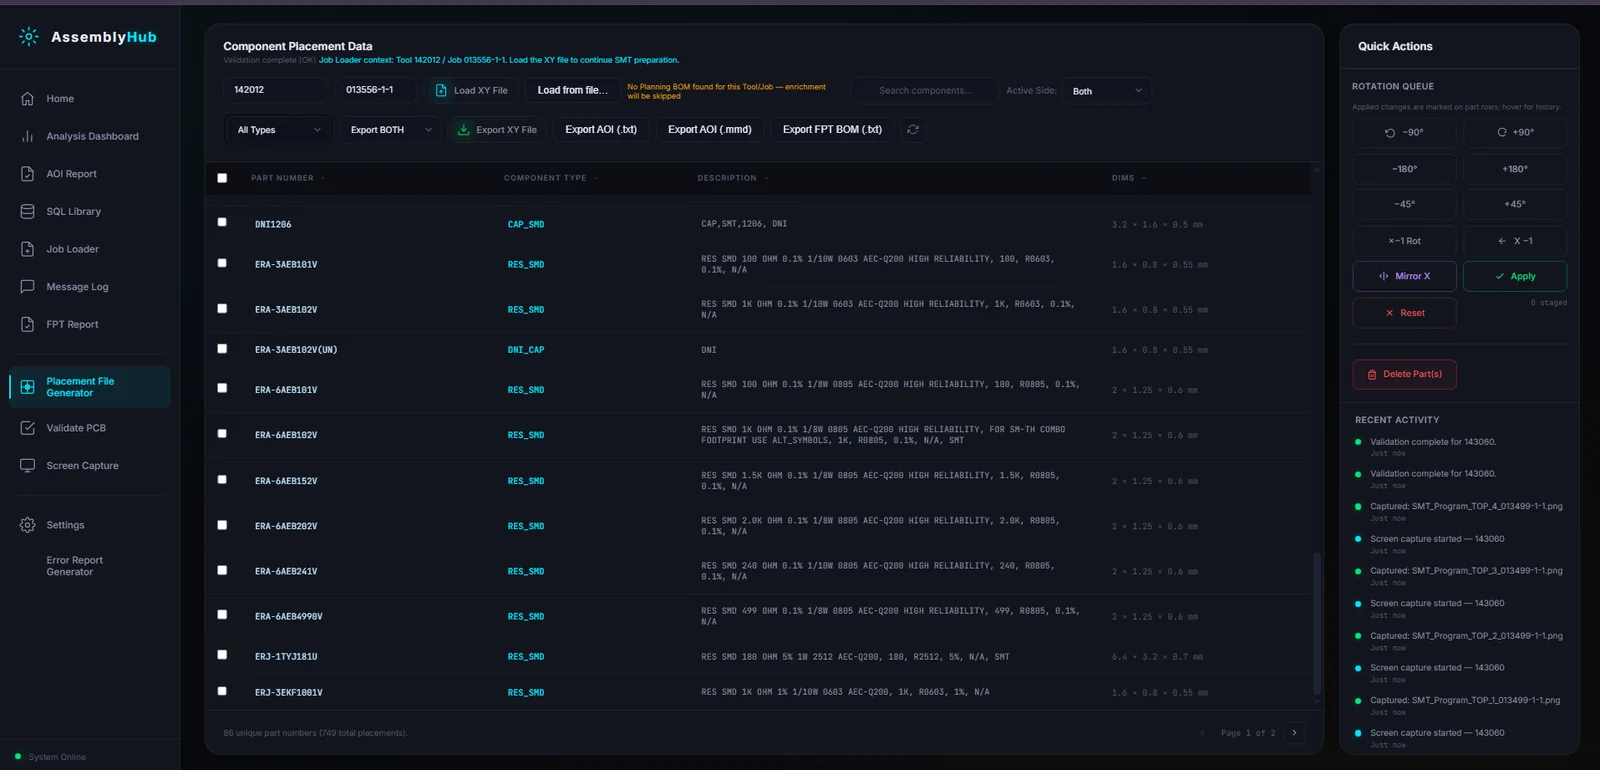Go to Job Loader icon
This screenshot has height=770, width=1600.
[28, 249]
